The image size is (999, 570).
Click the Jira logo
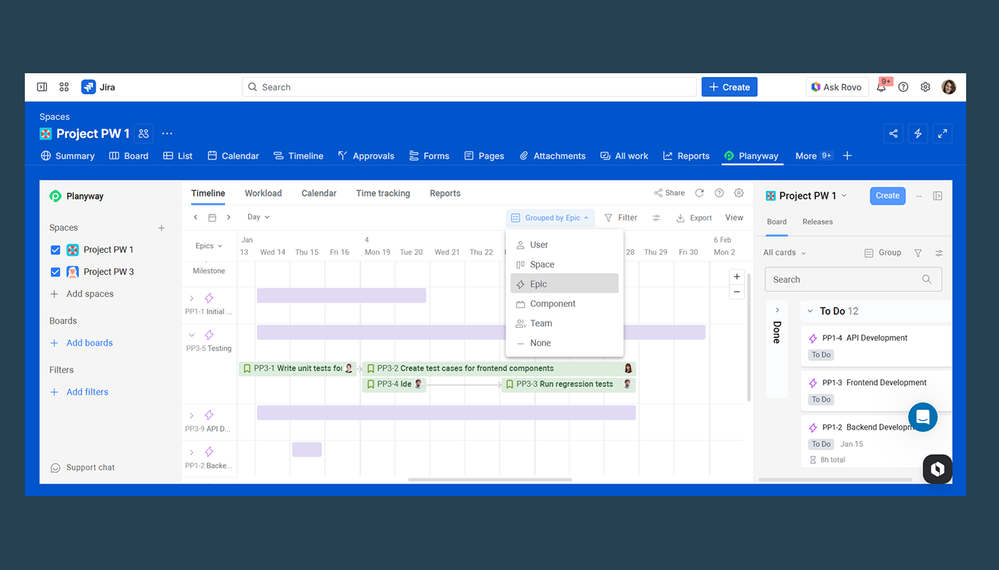98,87
